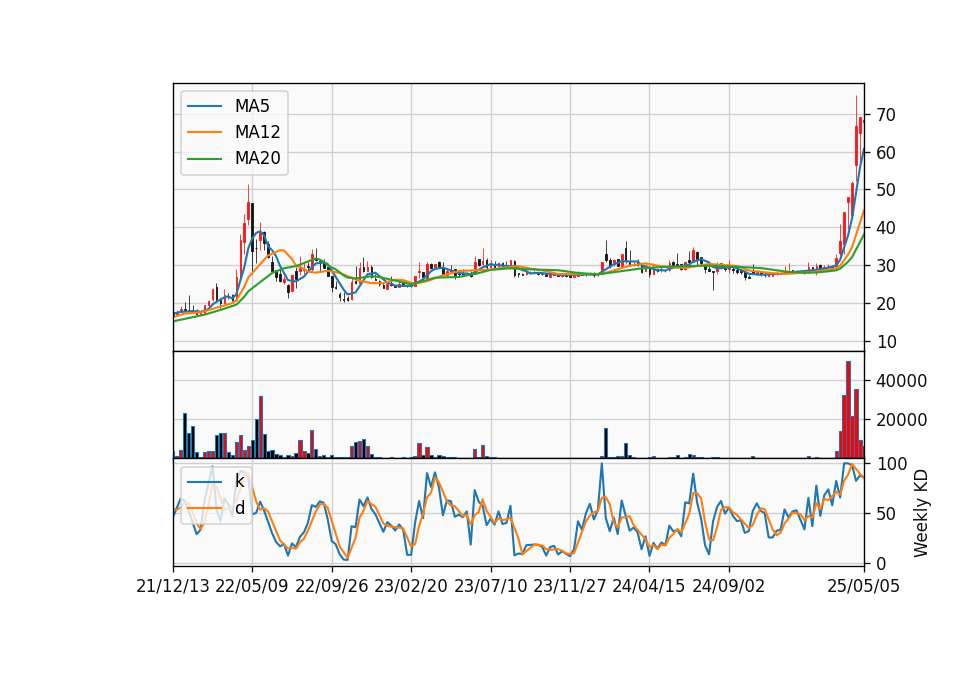Click the date label 24/04/15
This screenshot has width=960, height=690.
pos(649,586)
